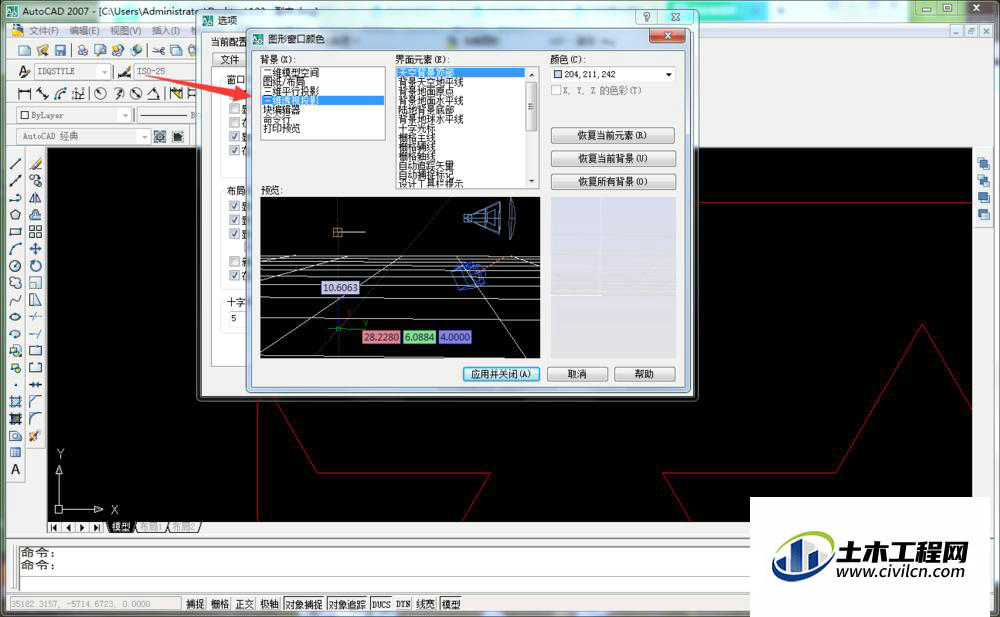1000x617 pixels.
Task: Select the Polygon draw tool
Action: coord(16,214)
